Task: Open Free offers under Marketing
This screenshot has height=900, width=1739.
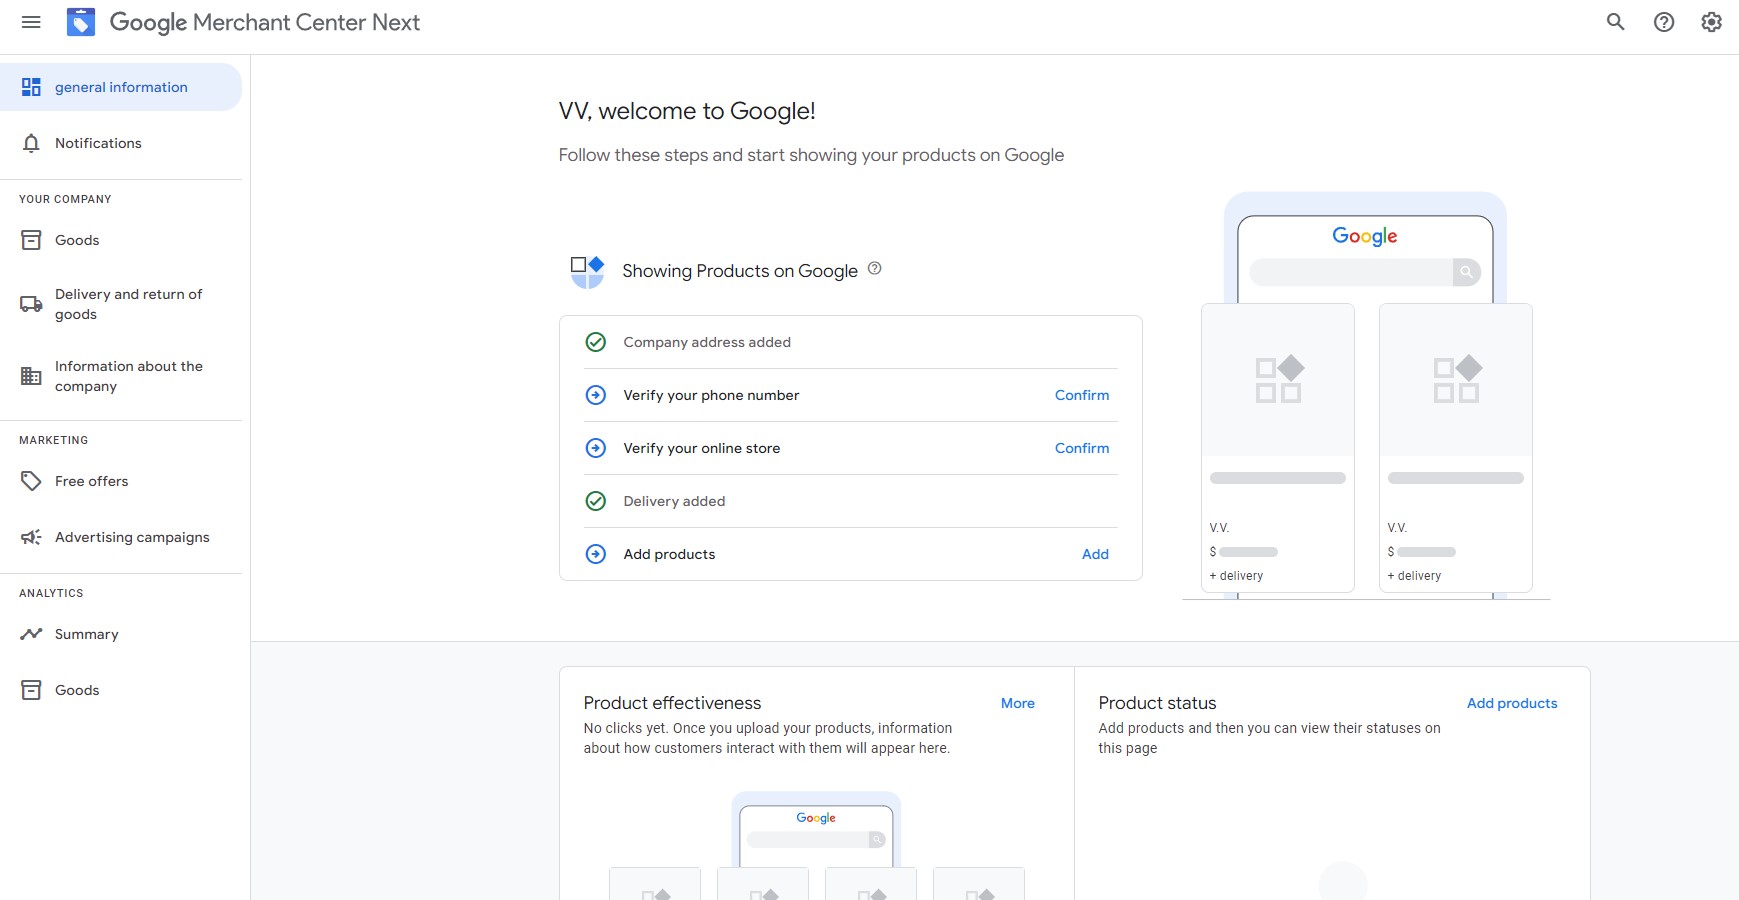Action: pos(91,481)
